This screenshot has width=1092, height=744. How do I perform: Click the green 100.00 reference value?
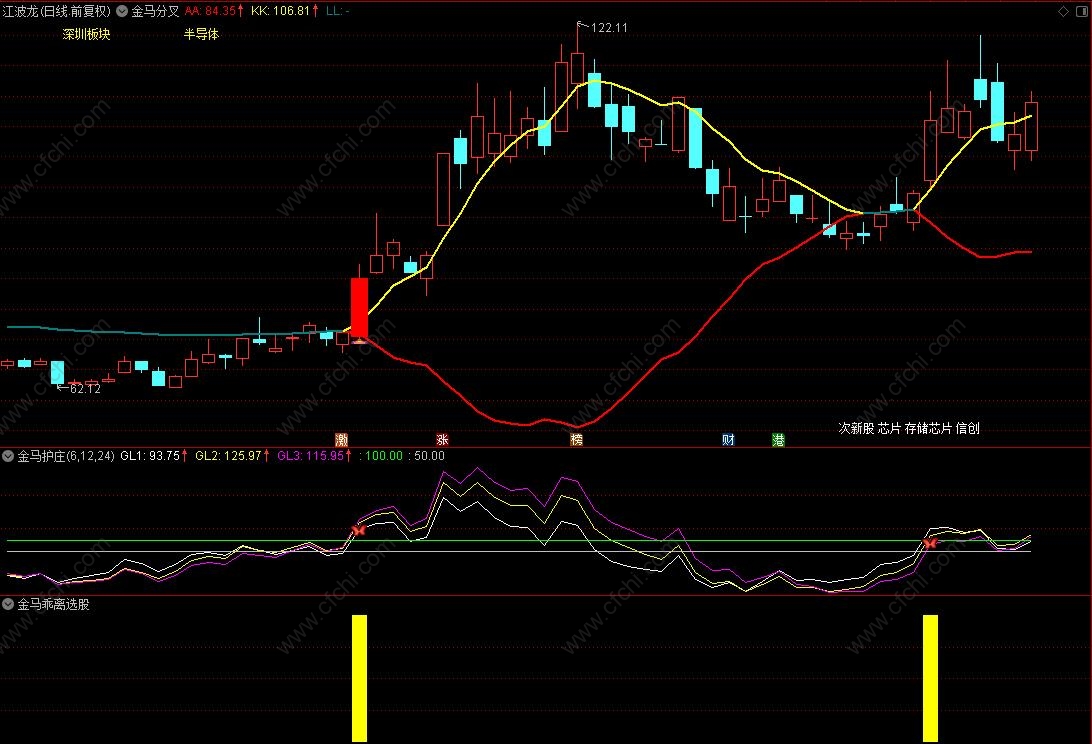(x=384, y=456)
